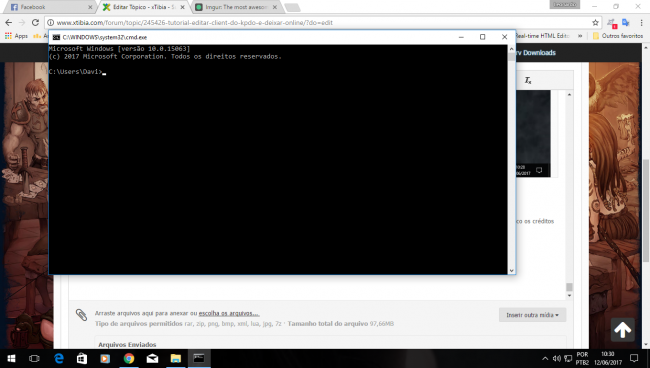Screen dimensions: 650x368
Task: Open the clock showing 12/06/2017
Action: tap(608, 358)
